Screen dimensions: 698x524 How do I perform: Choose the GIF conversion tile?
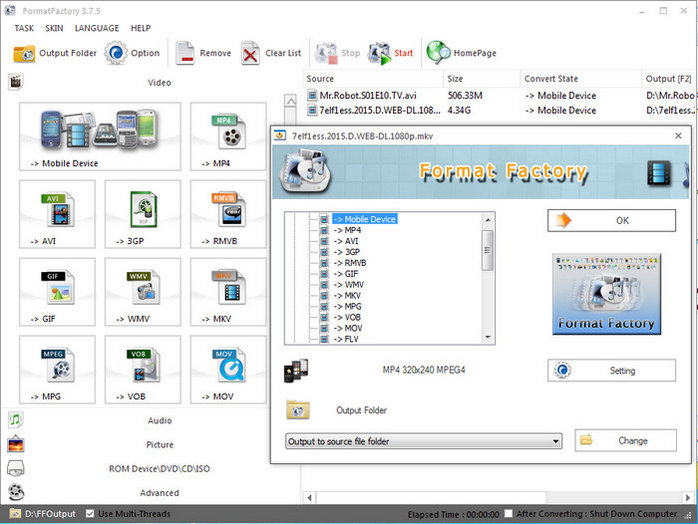coord(57,292)
